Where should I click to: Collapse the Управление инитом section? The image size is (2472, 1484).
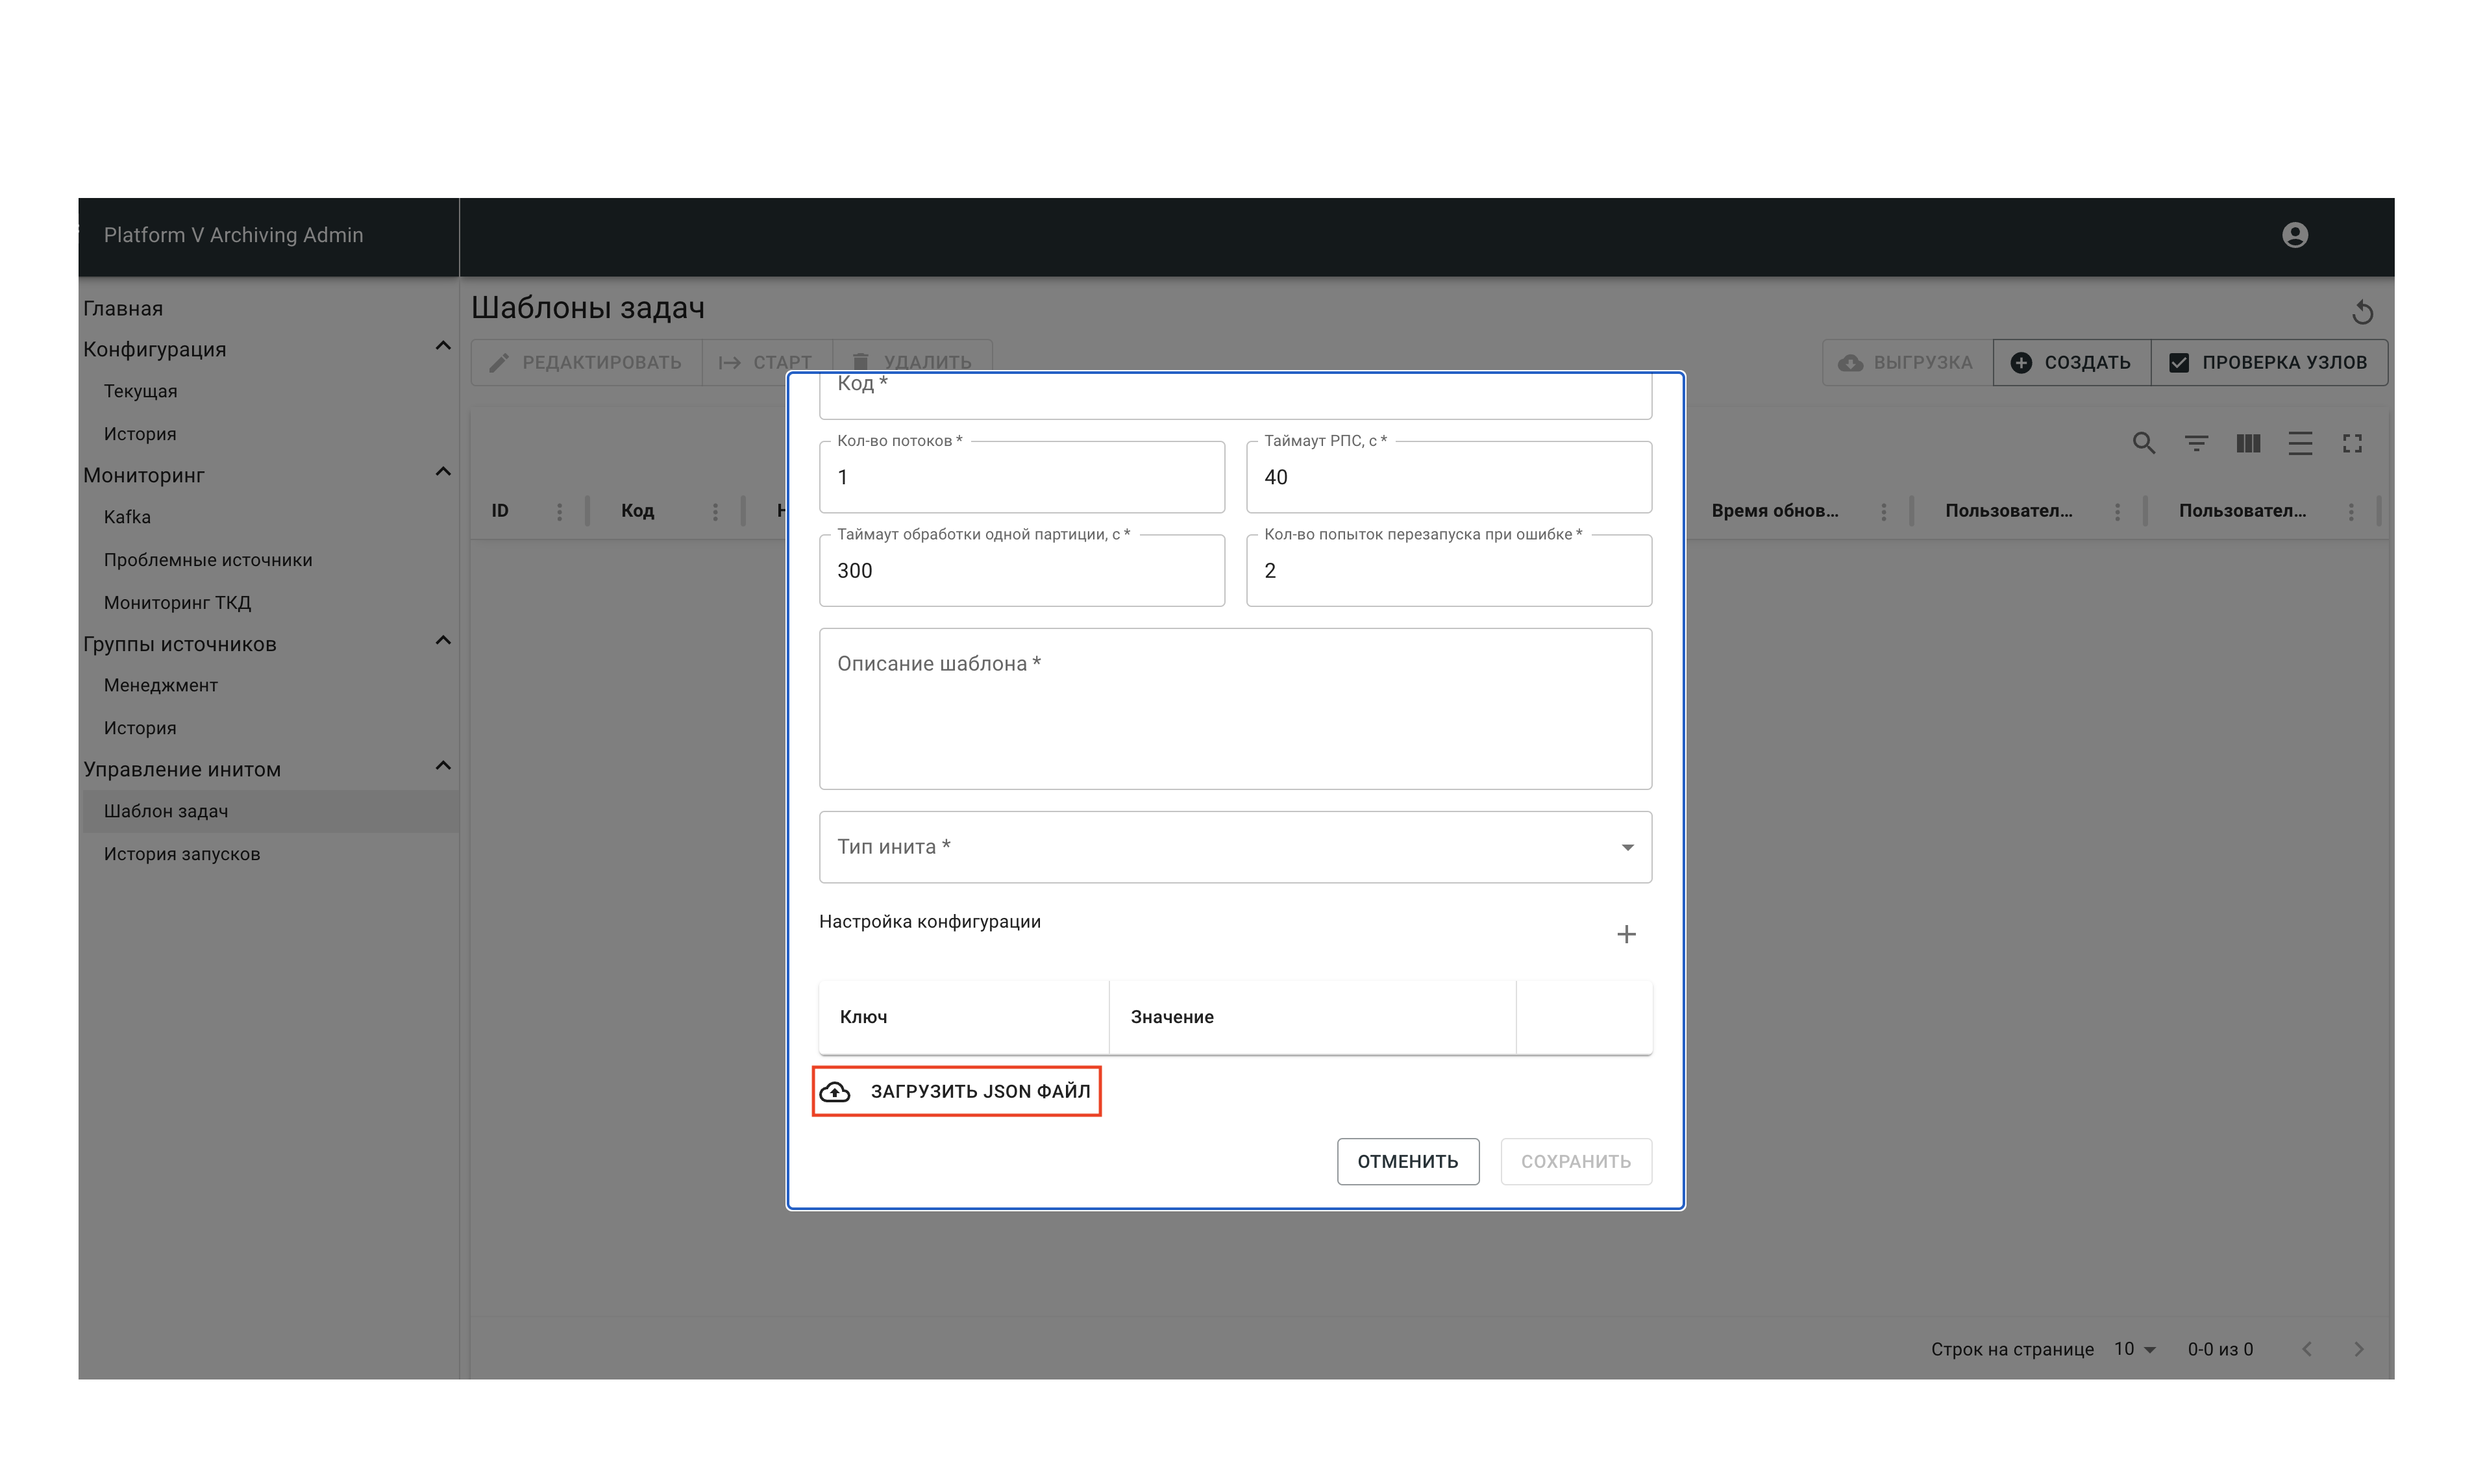point(443,767)
